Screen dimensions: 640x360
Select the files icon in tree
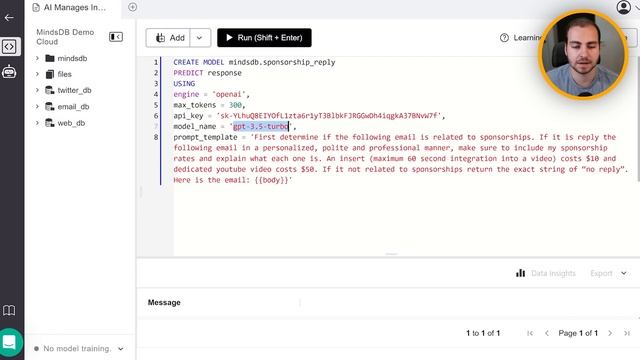coord(50,74)
